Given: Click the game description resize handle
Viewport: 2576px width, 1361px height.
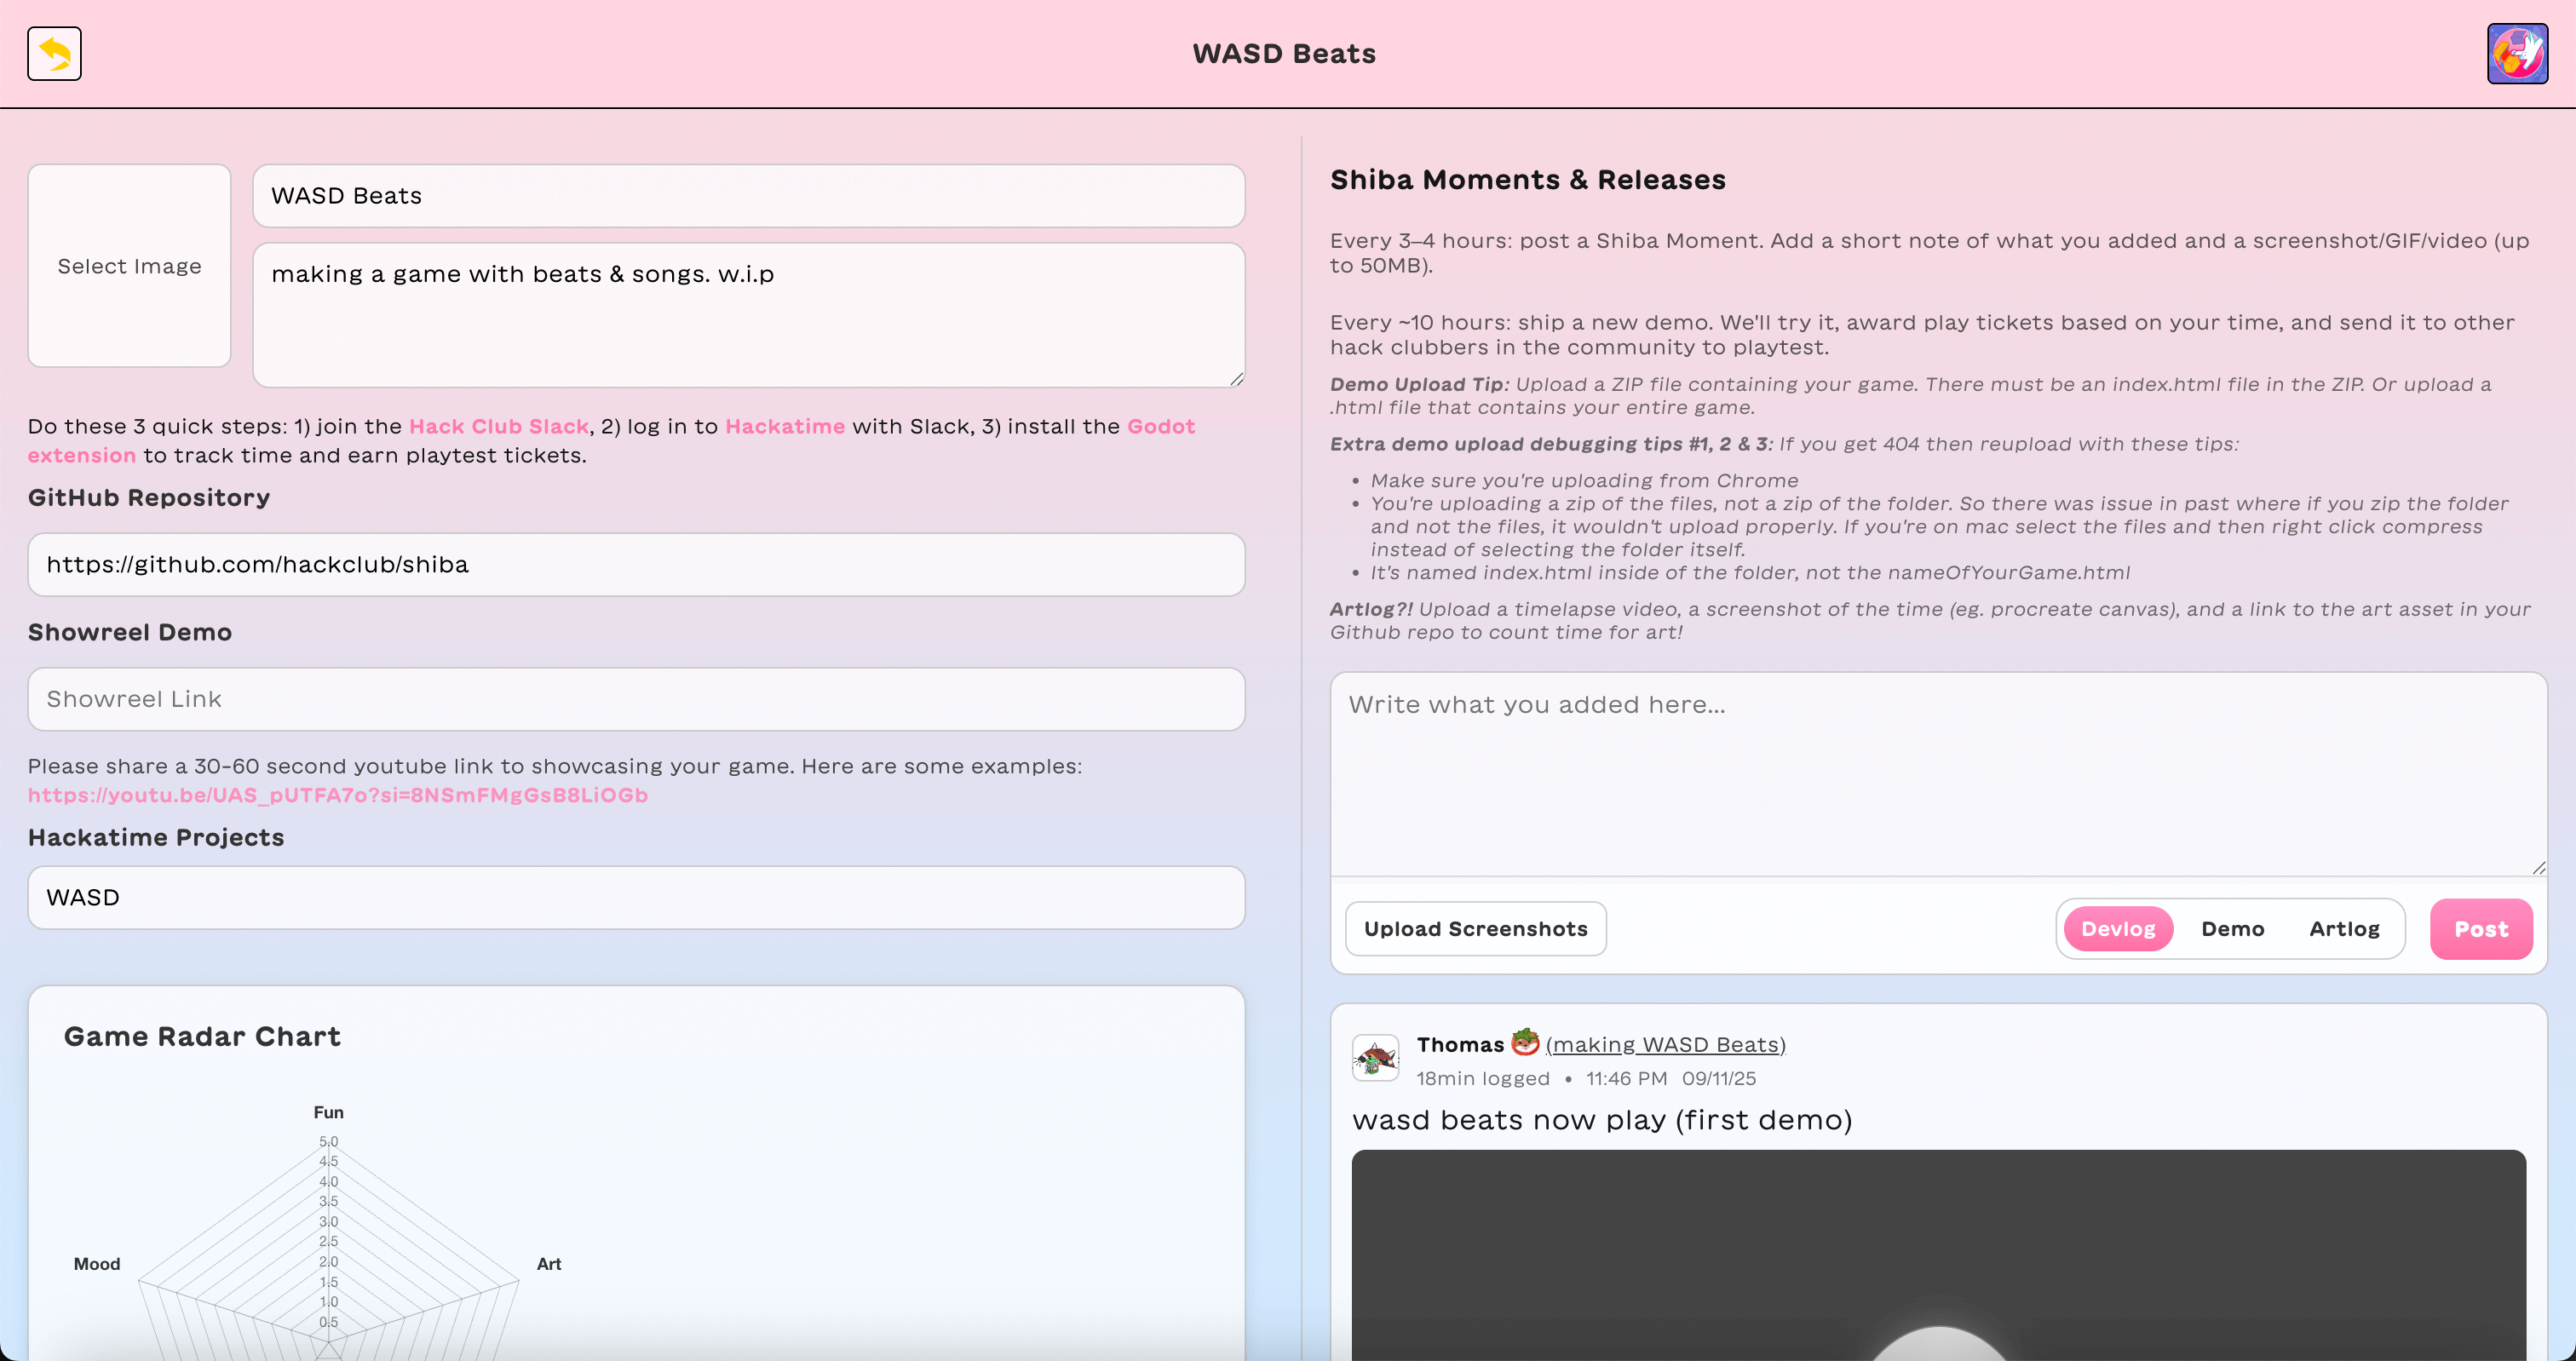Looking at the screenshot, I should coord(1237,379).
